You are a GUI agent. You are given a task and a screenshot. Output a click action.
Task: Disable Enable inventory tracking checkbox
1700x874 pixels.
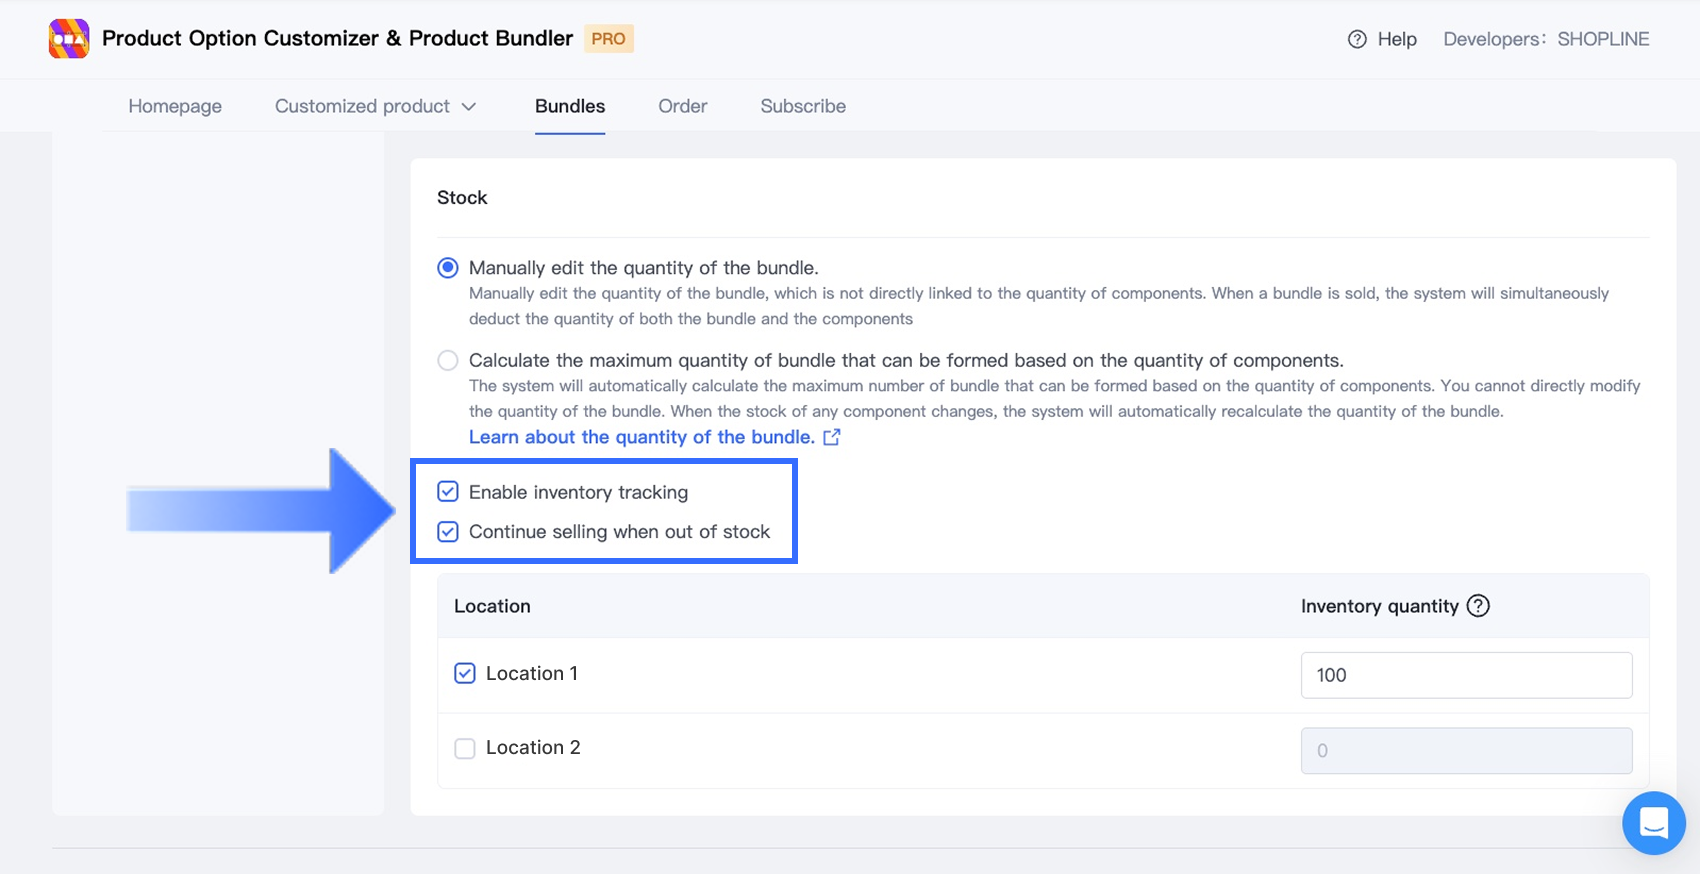point(448,492)
